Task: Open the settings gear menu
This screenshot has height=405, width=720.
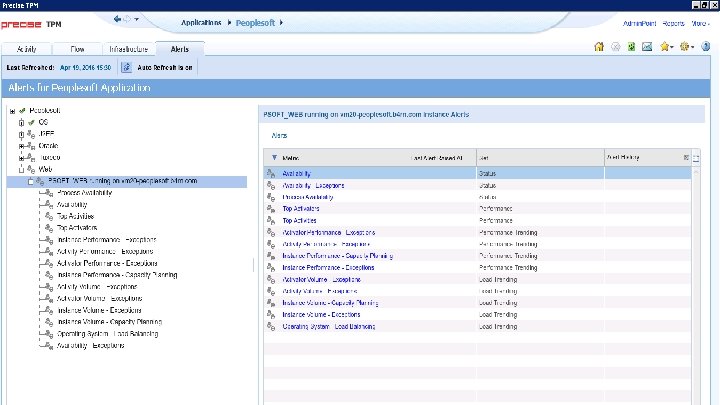Action: (x=686, y=46)
